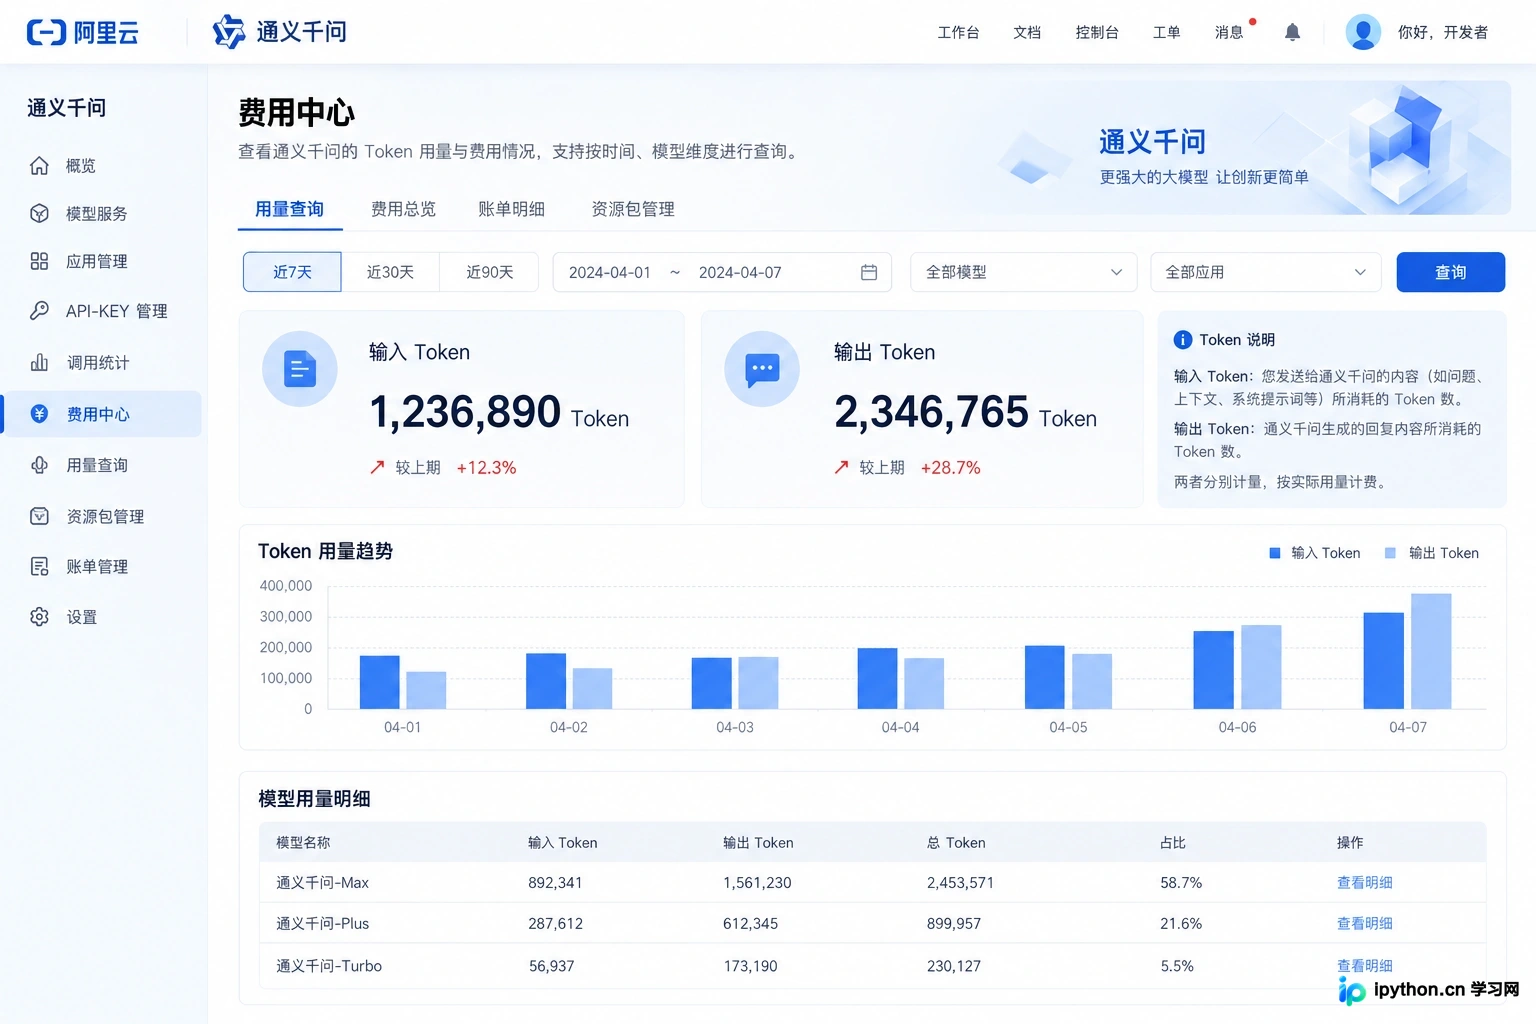Switch to the 费用总览 tab

pos(403,209)
